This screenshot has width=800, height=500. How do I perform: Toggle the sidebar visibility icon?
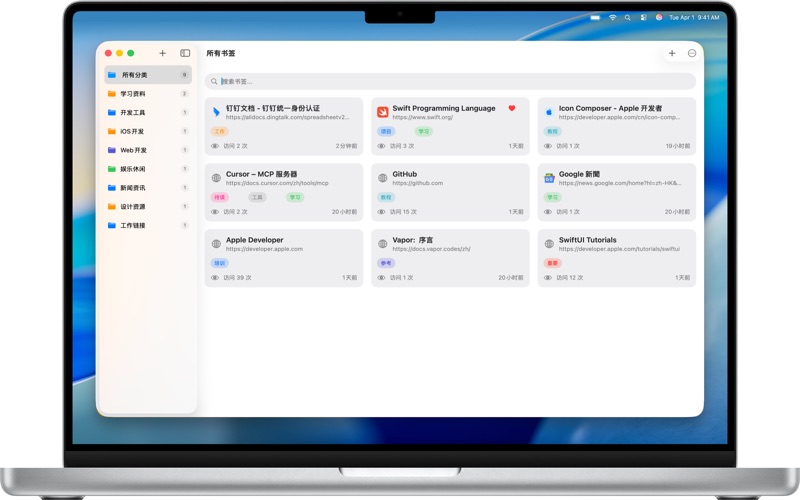tap(185, 53)
